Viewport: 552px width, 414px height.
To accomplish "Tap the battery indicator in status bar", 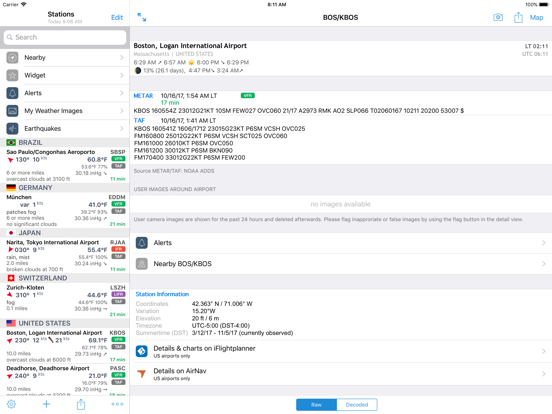I will [544, 5].
